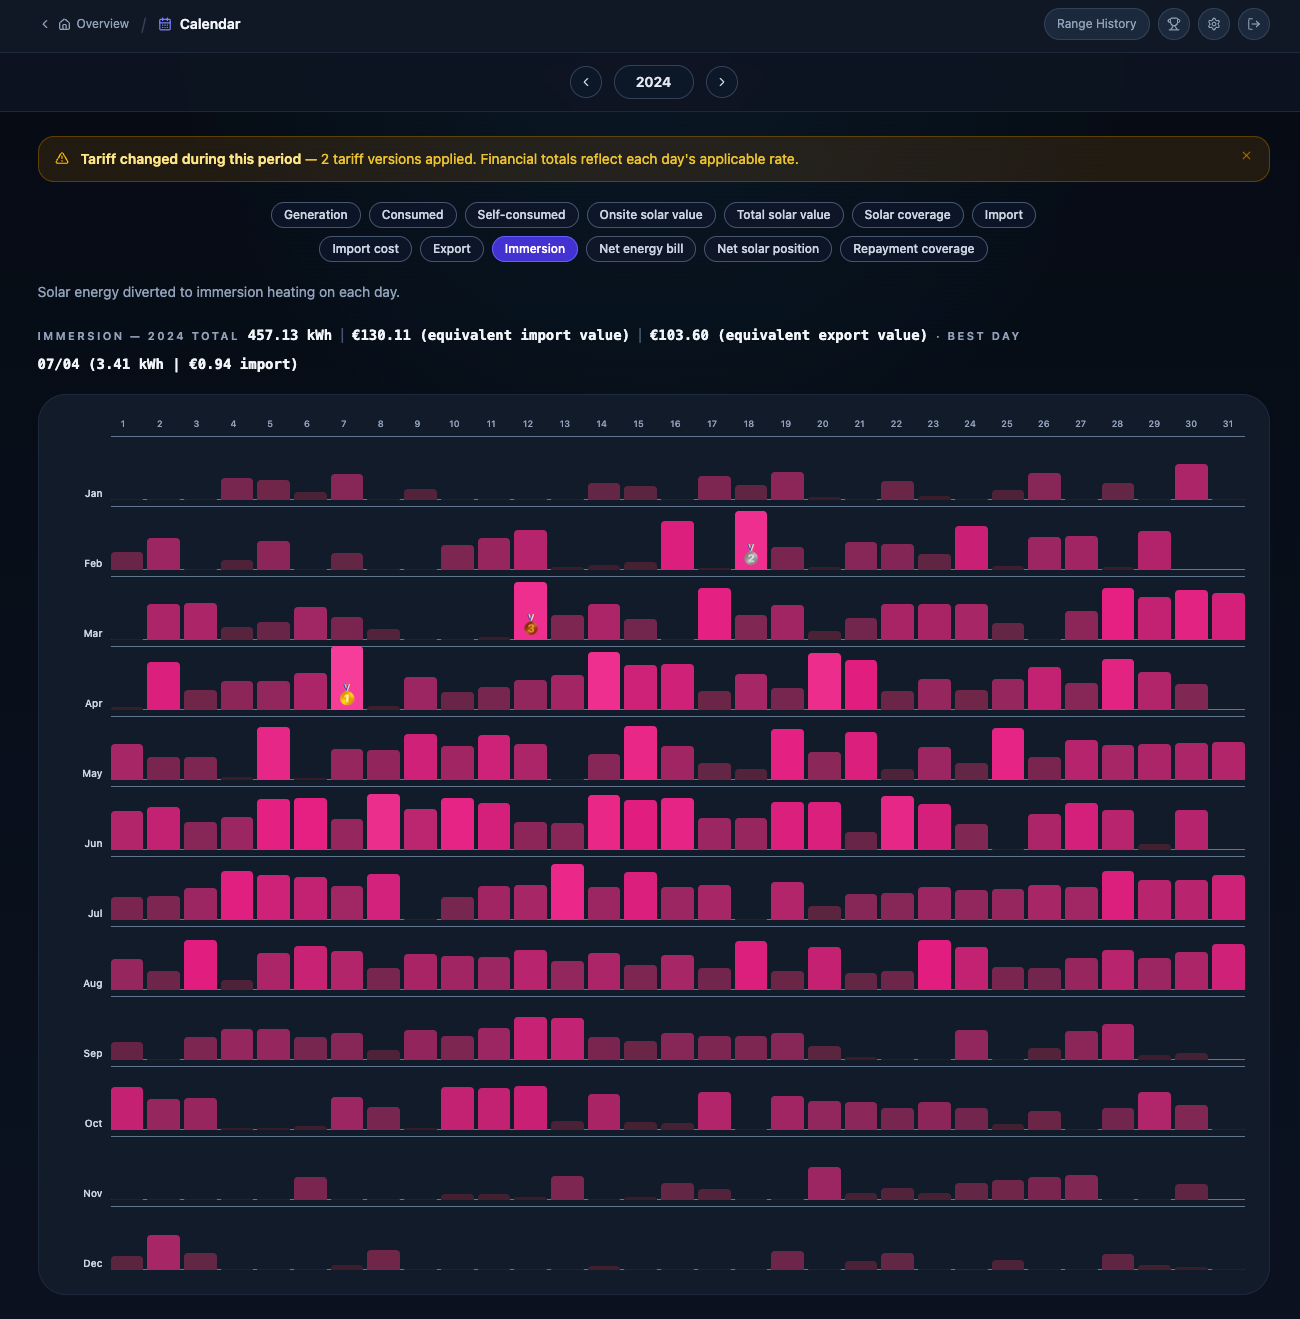Go to the next year
Viewport: 1300px width, 1319px height.
(x=722, y=82)
